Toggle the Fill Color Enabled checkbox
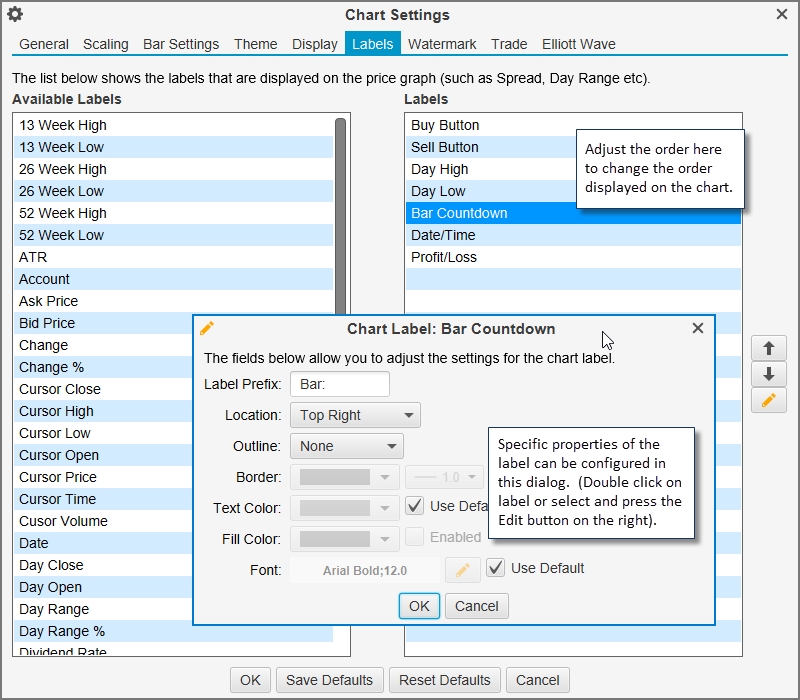Image resolution: width=800 pixels, height=700 pixels. [x=414, y=538]
